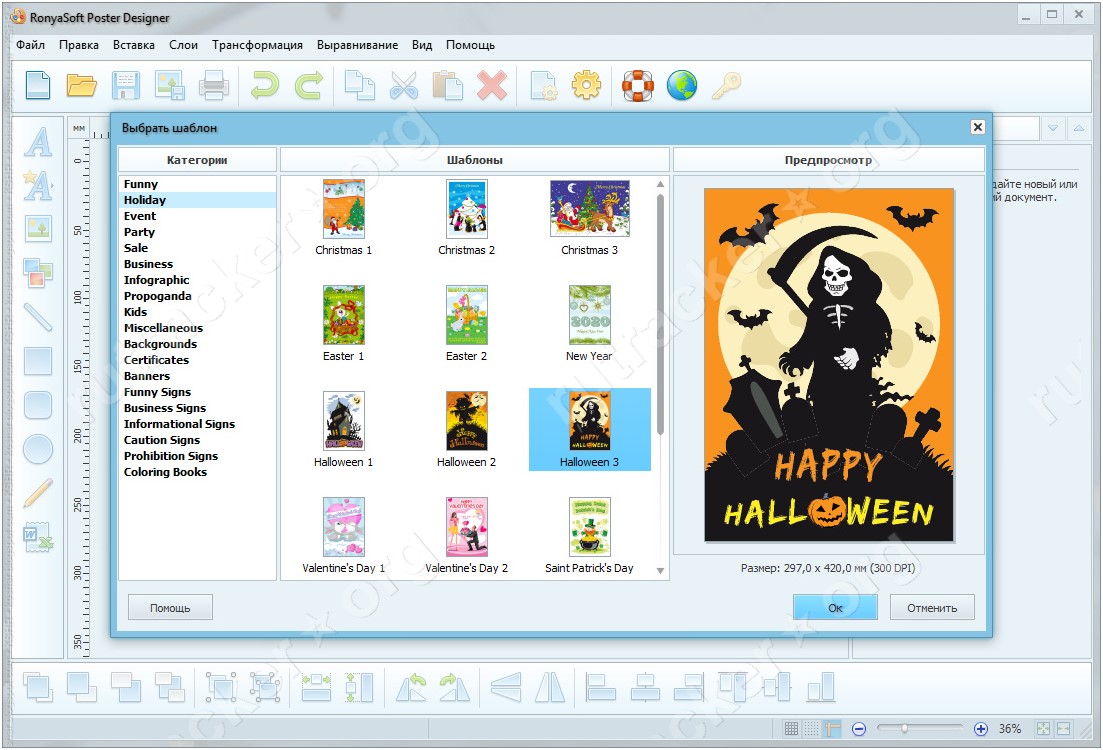This screenshot has width=1103, height=750.
Task: Save the poster with the floppy disk icon
Action: (x=126, y=85)
